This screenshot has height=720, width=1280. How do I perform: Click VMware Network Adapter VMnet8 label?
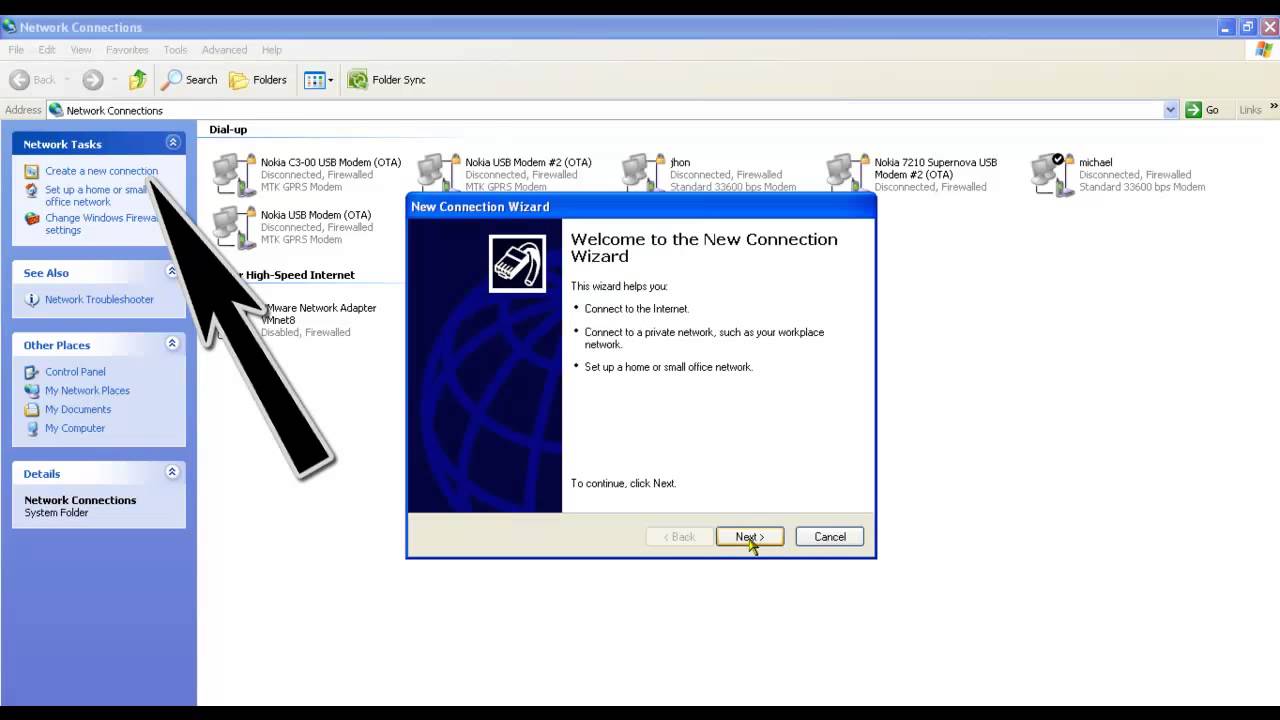[318, 314]
